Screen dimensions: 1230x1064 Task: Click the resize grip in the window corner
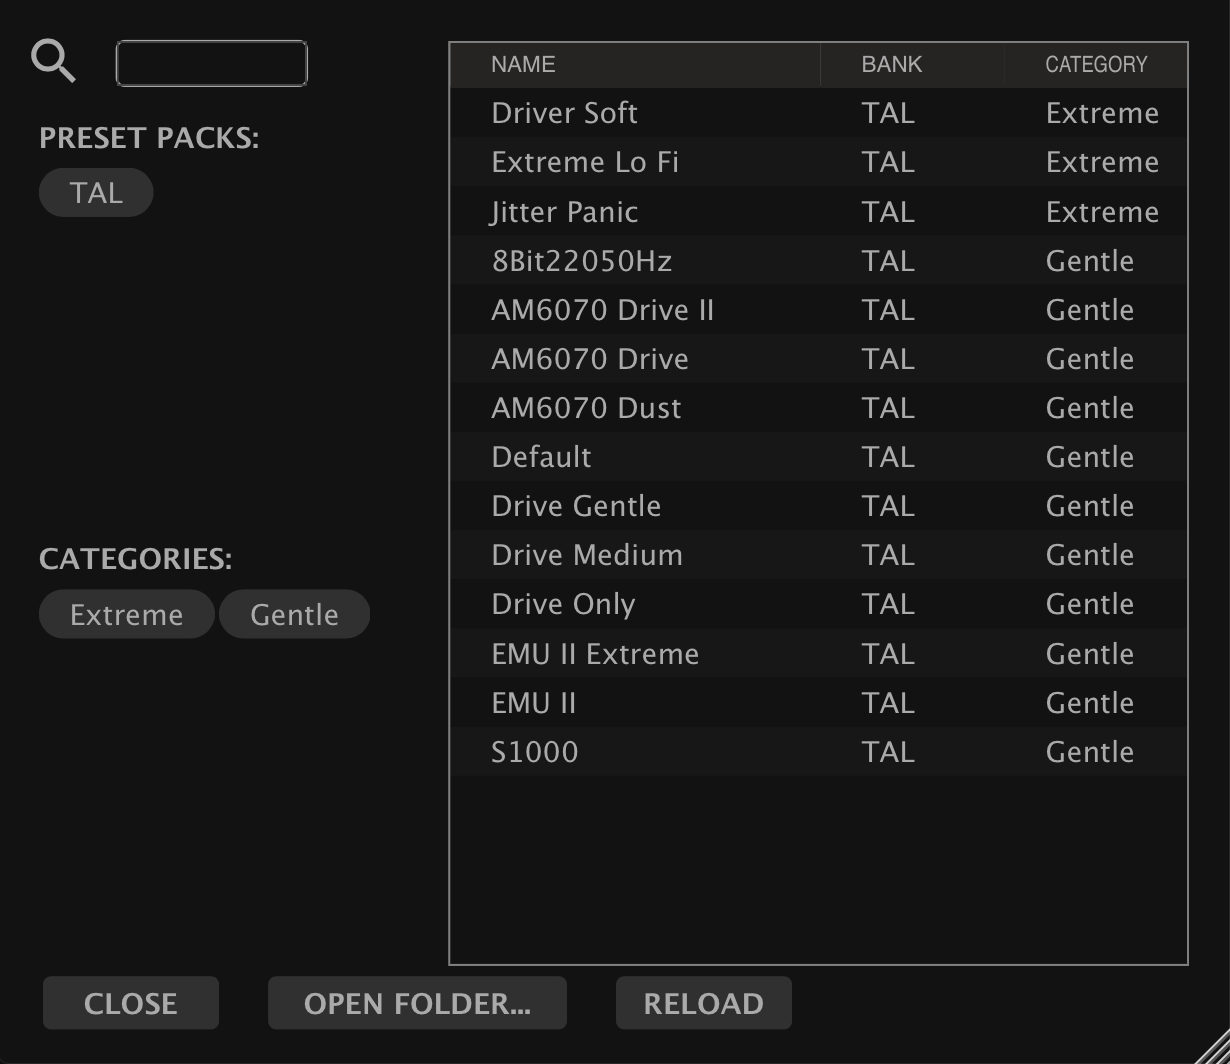tap(1213, 1048)
